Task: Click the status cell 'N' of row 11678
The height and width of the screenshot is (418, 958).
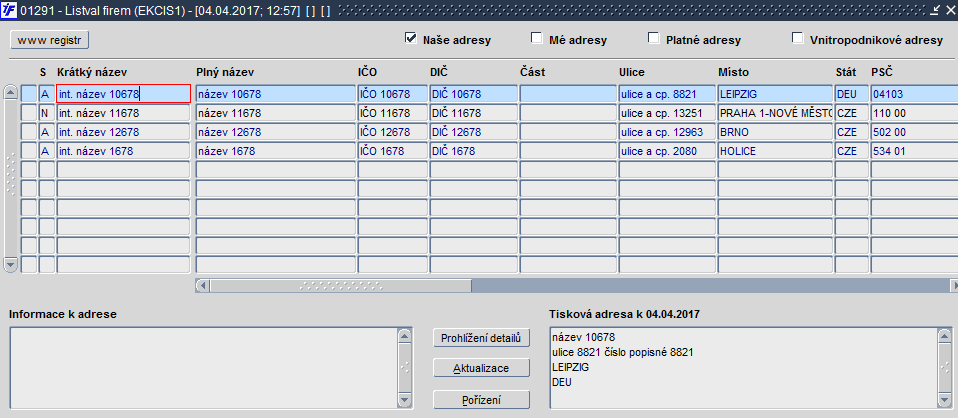Action: [46, 113]
